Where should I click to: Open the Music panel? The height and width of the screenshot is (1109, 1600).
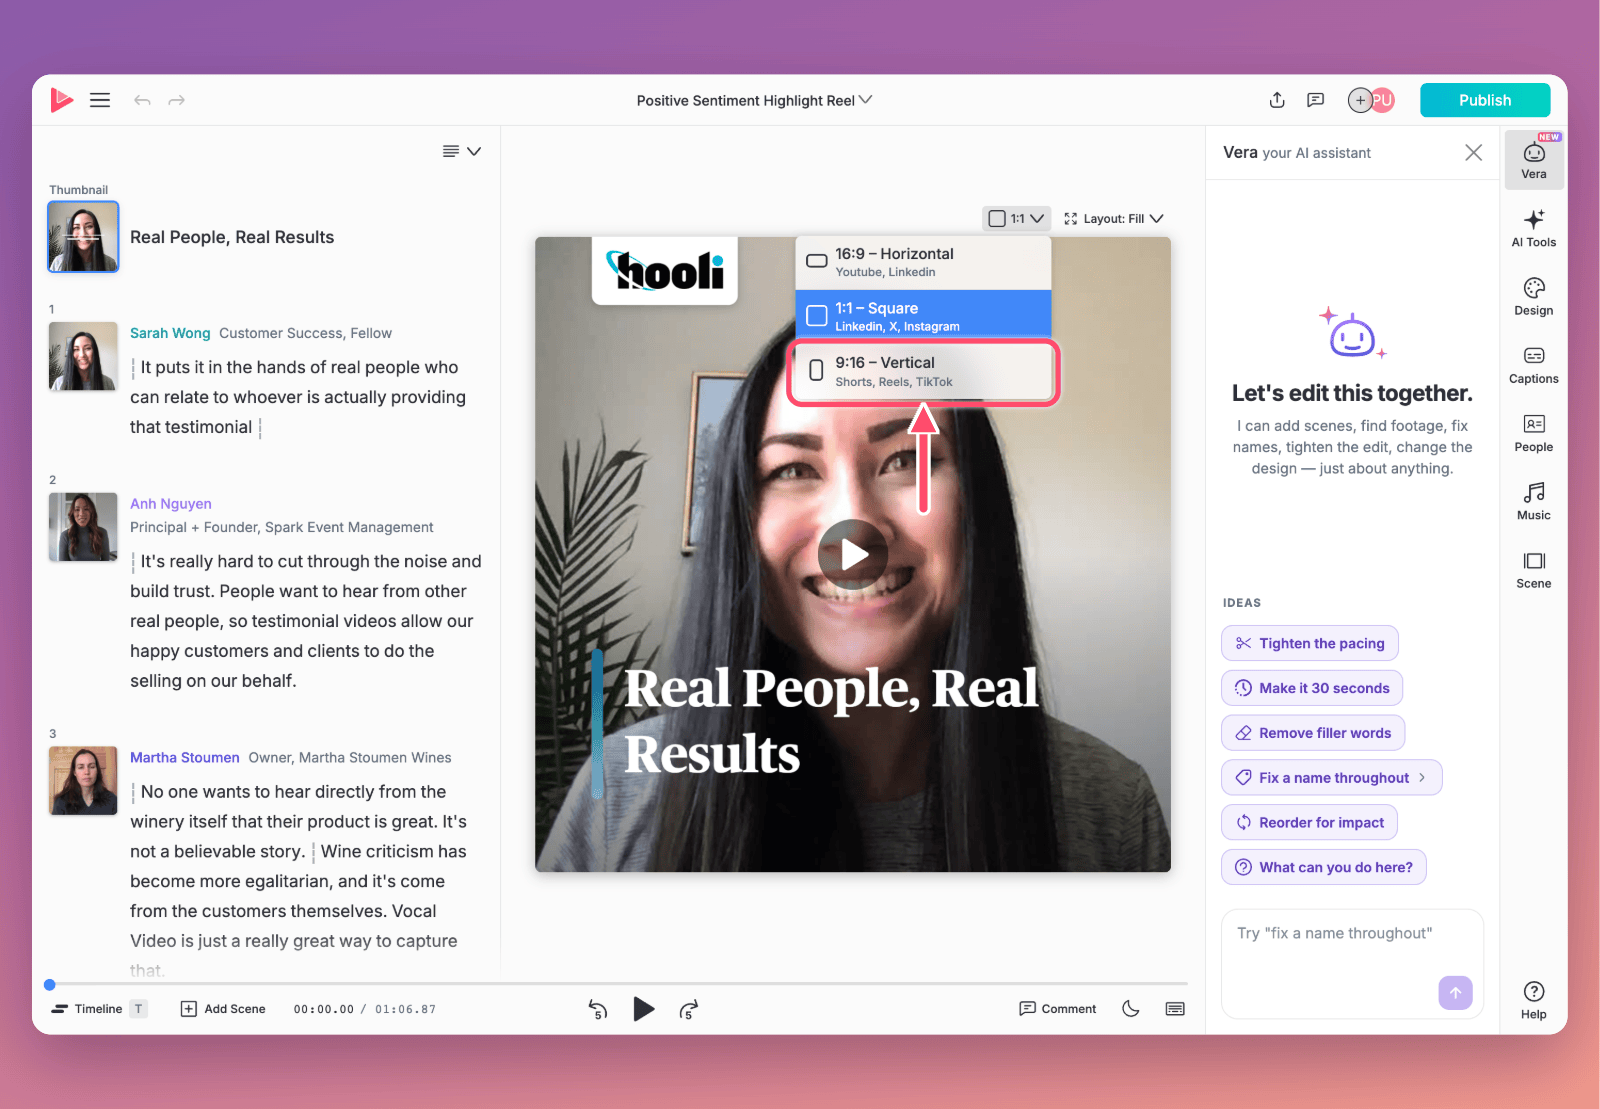tap(1533, 501)
